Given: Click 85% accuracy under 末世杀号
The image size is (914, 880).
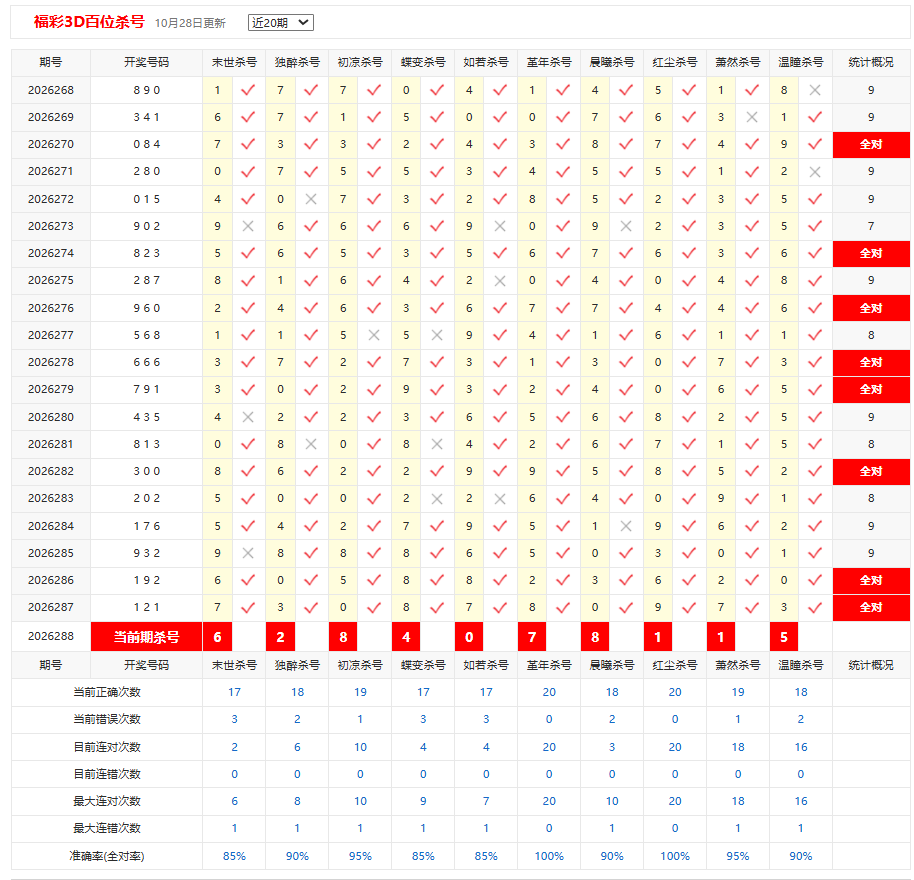Looking at the screenshot, I should [x=234, y=856].
